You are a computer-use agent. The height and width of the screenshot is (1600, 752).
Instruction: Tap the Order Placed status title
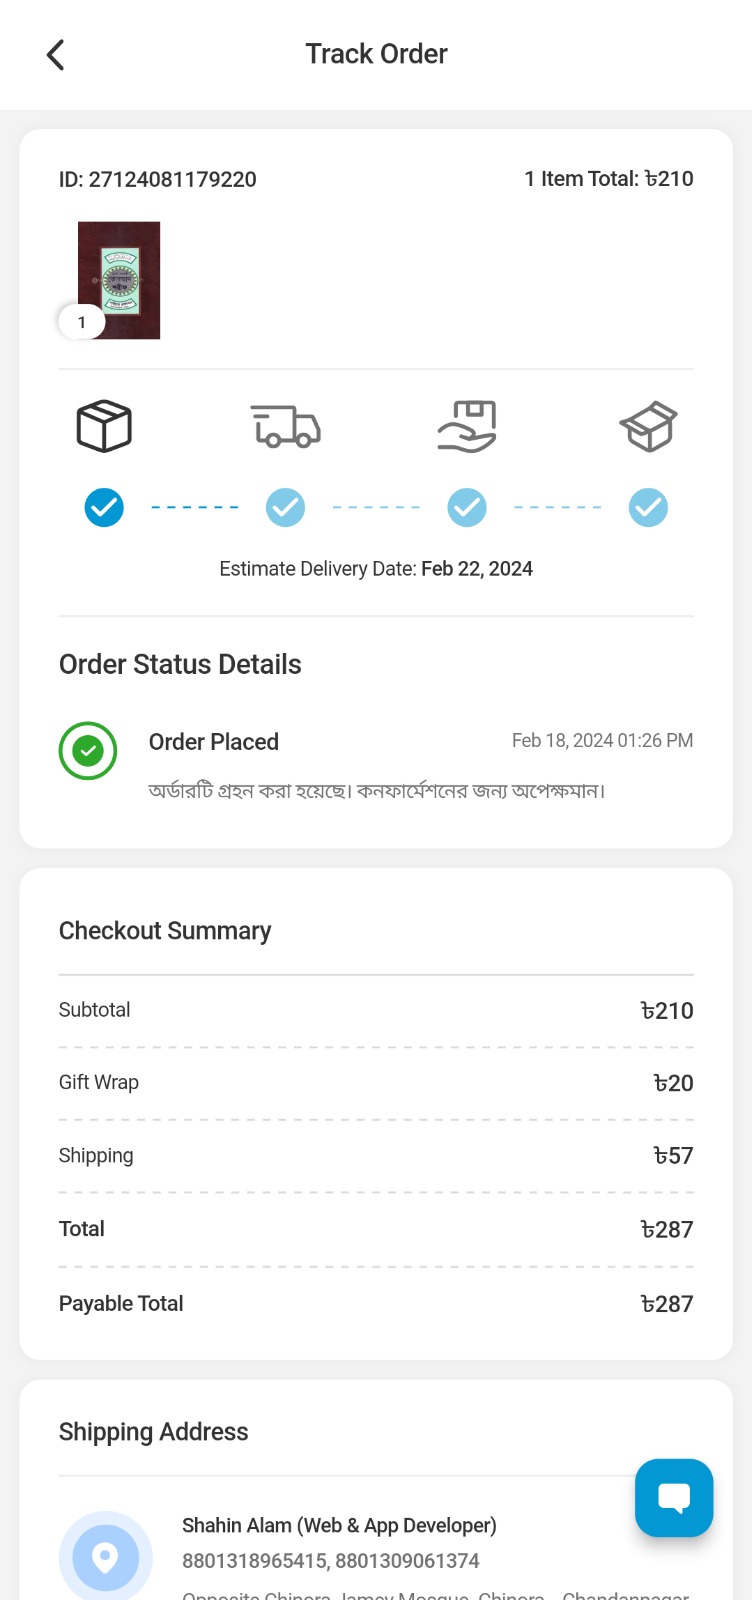pos(214,742)
